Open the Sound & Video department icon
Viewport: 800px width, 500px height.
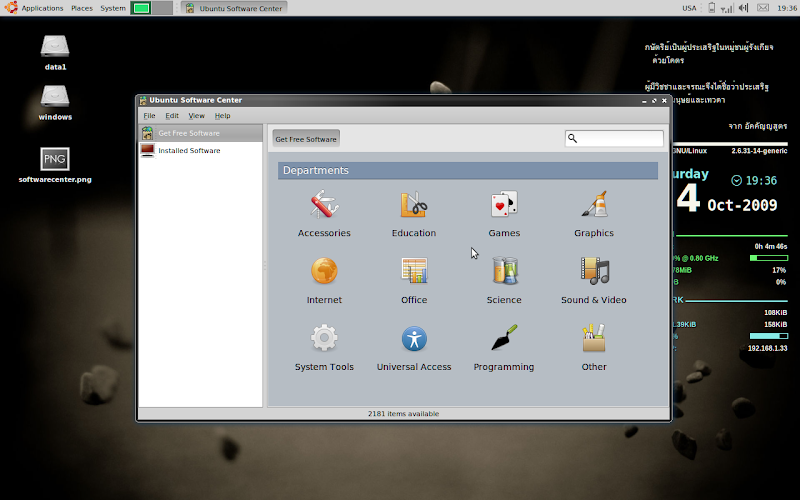(594, 271)
